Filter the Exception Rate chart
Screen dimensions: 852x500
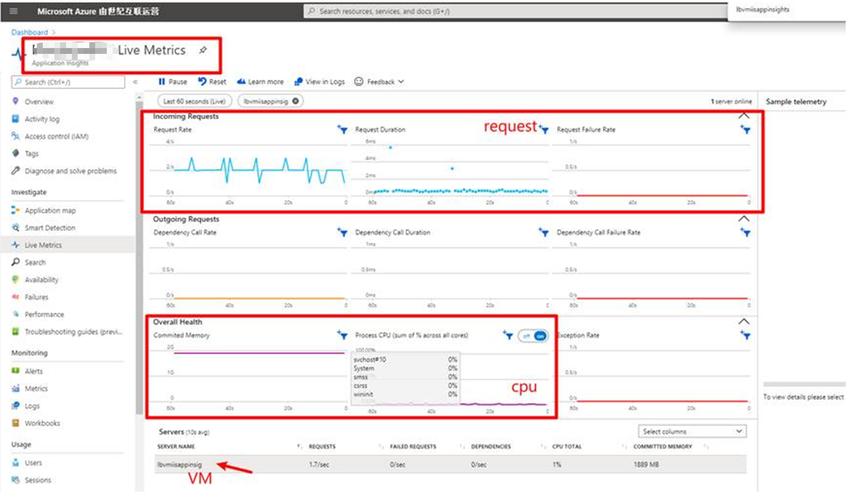click(746, 335)
